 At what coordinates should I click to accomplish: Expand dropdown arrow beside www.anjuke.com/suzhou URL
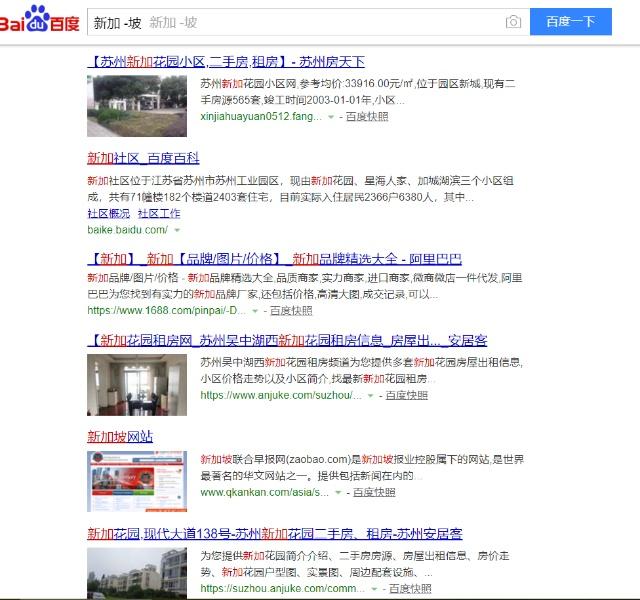pos(371,396)
